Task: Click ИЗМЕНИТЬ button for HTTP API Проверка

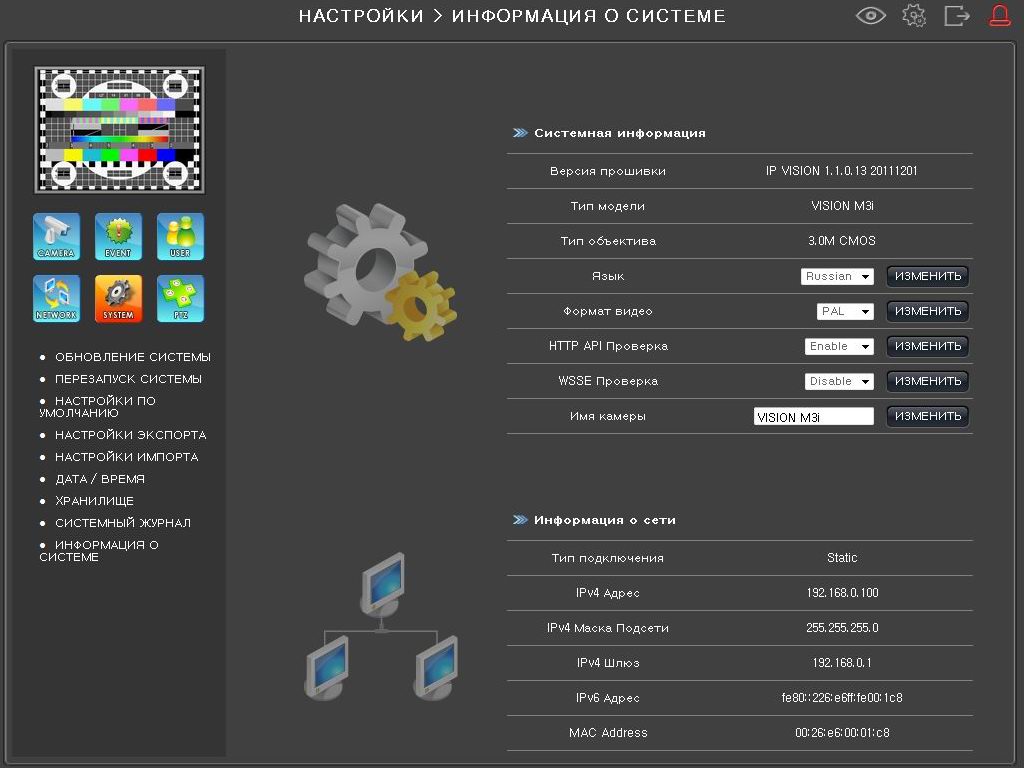Action: point(927,346)
